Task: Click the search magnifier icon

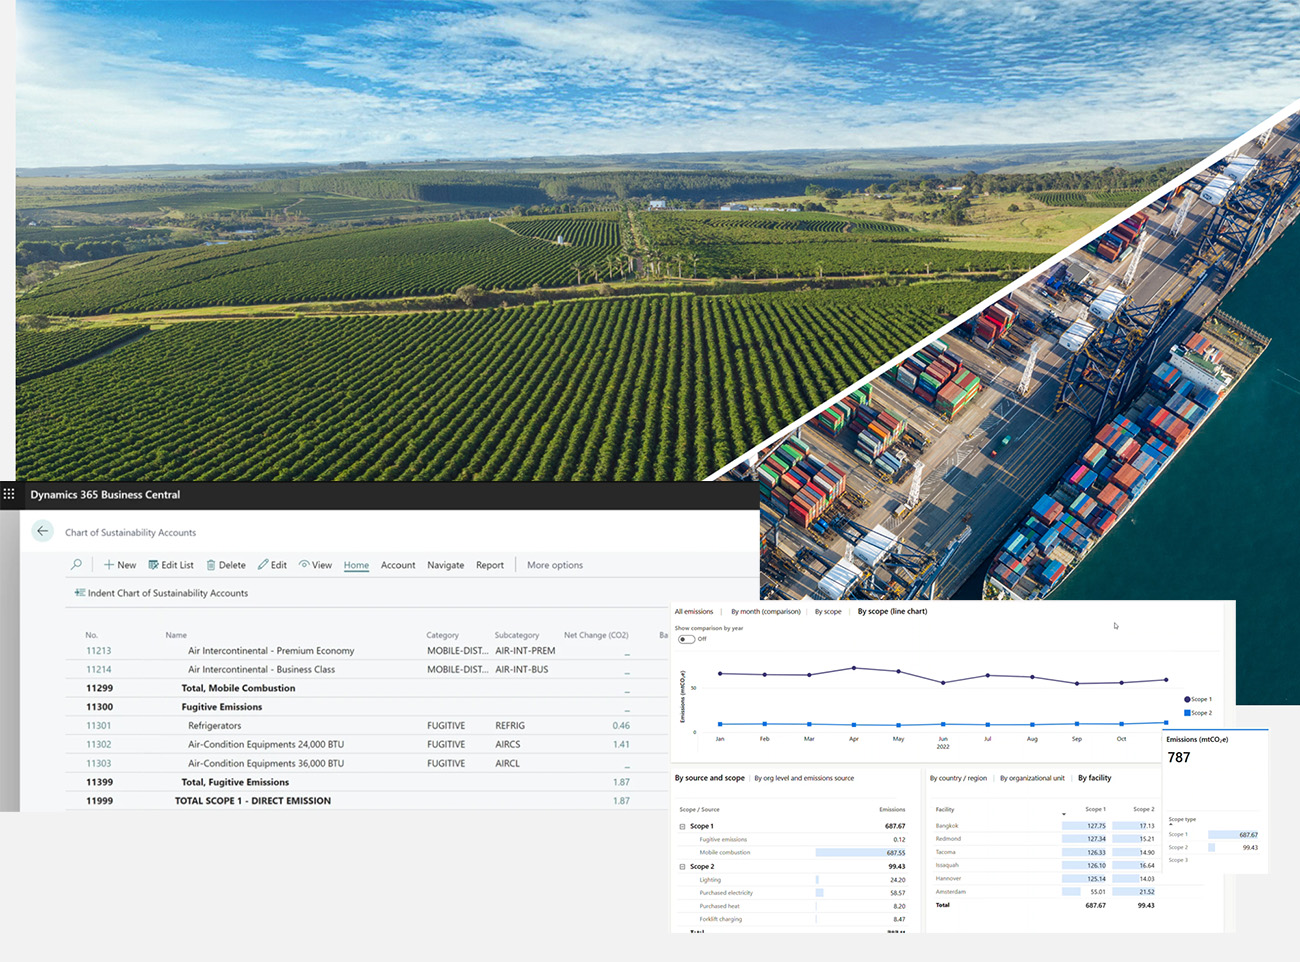Action: click(76, 565)
